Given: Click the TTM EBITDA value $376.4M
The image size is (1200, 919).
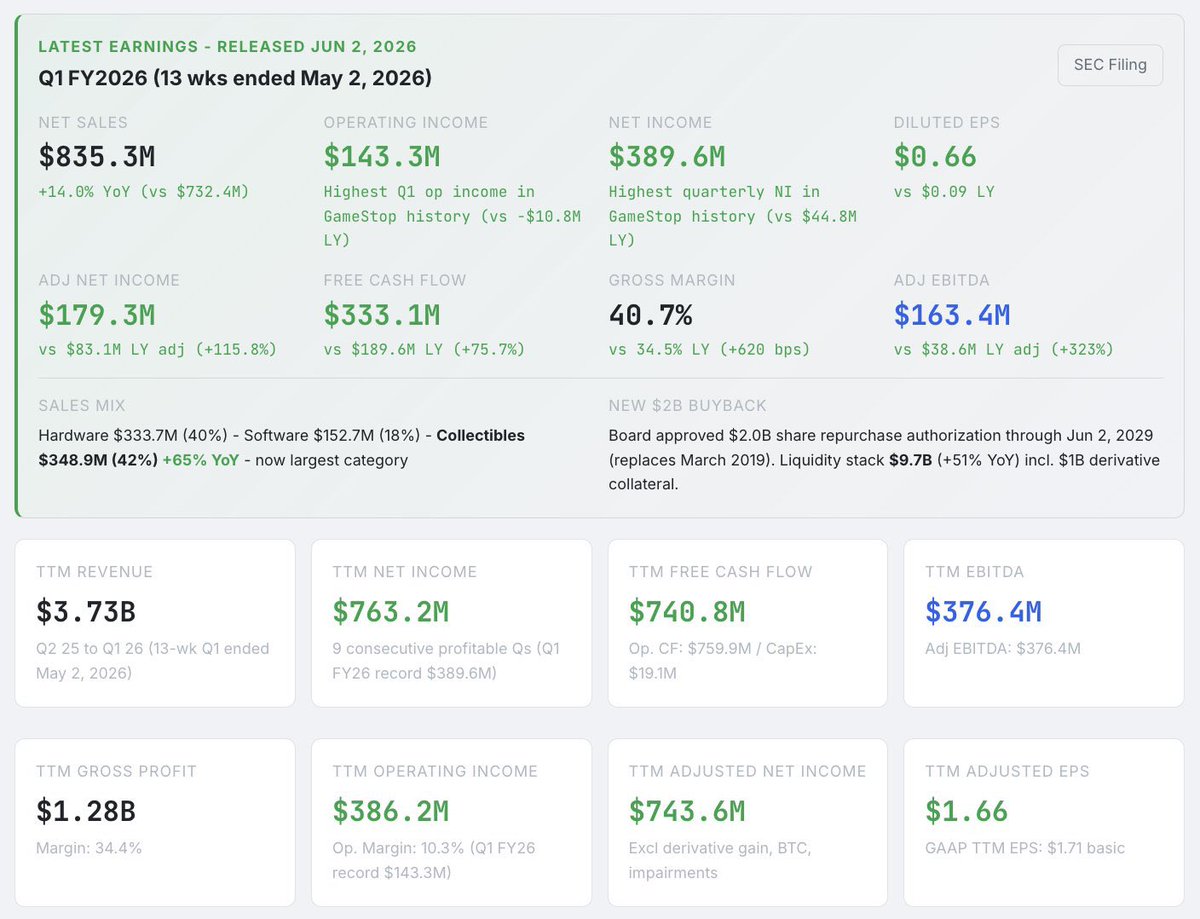Looking at the screenshot, I should [x=983, y=612].
